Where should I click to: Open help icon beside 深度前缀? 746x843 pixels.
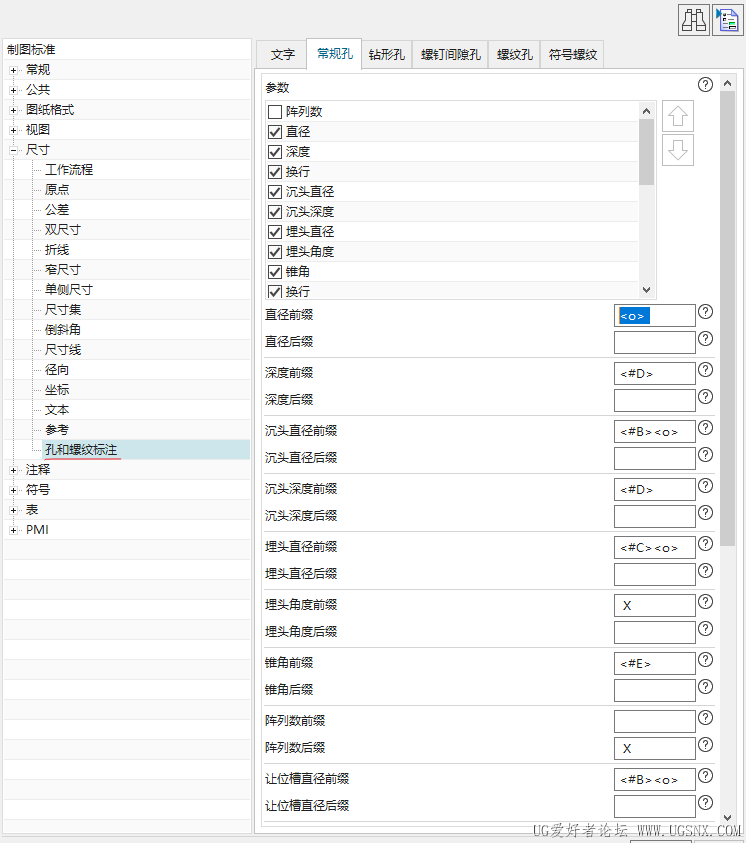705,369
